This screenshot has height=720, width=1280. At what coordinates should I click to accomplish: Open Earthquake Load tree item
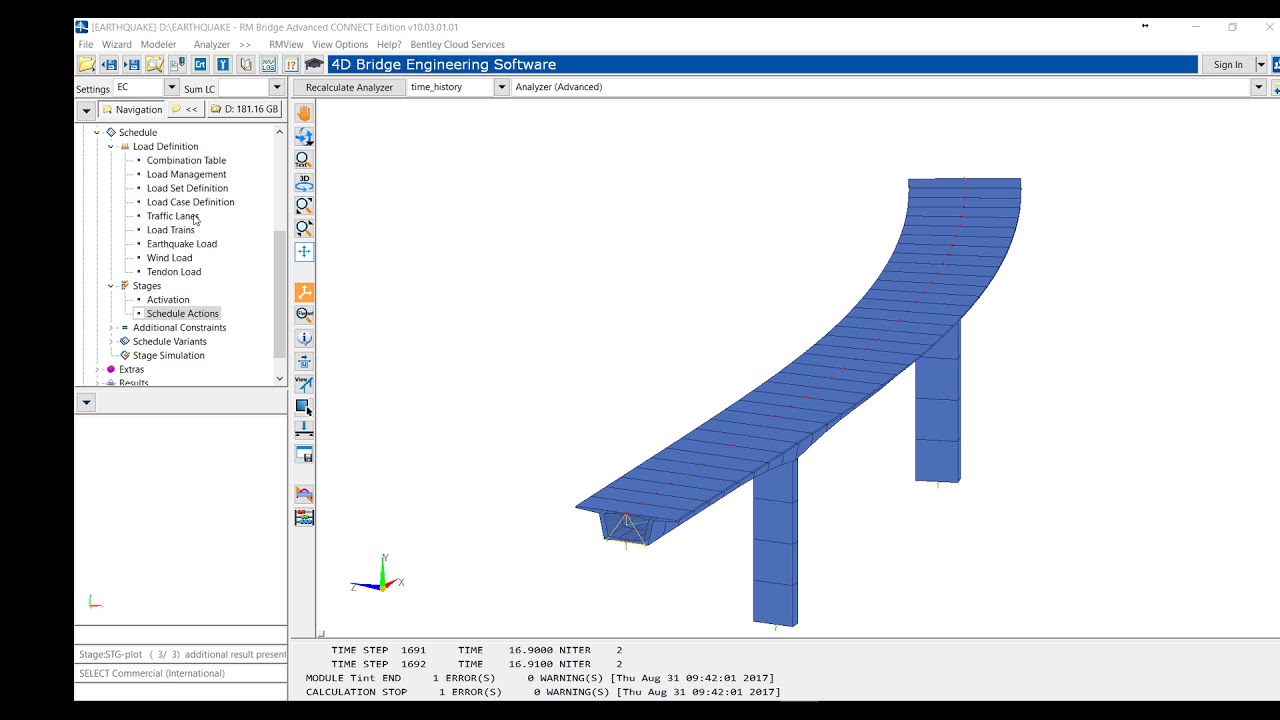[x=182, y=244]
